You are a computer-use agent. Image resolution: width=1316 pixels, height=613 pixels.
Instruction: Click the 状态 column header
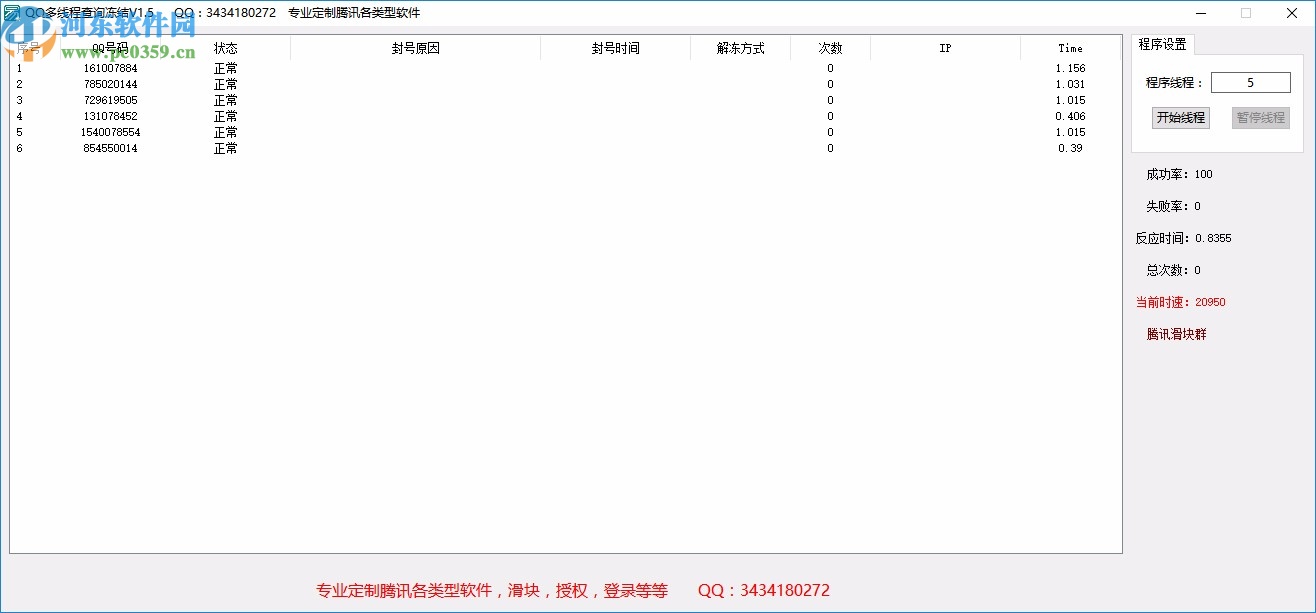point(224,47)
